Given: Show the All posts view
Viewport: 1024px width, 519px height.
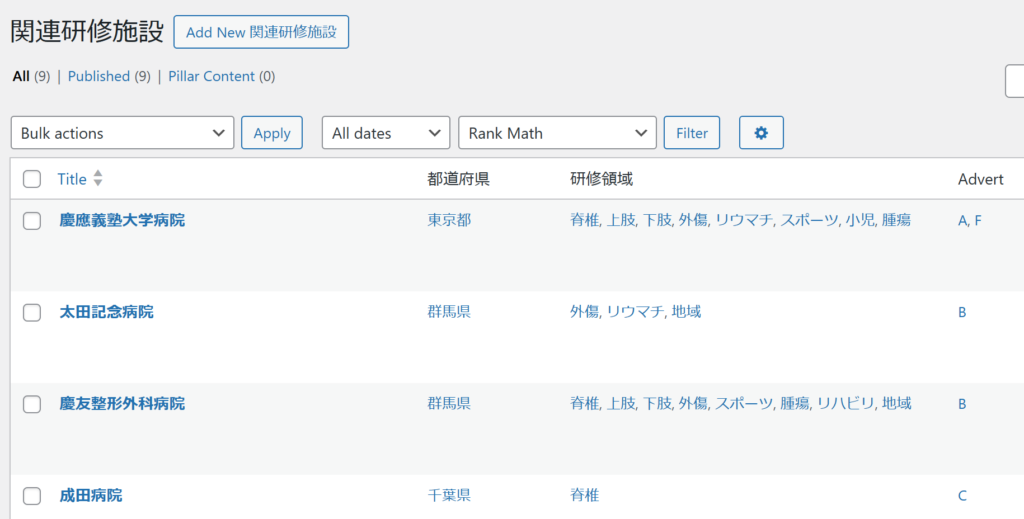Looking at the screenshot, I should 21,76.
